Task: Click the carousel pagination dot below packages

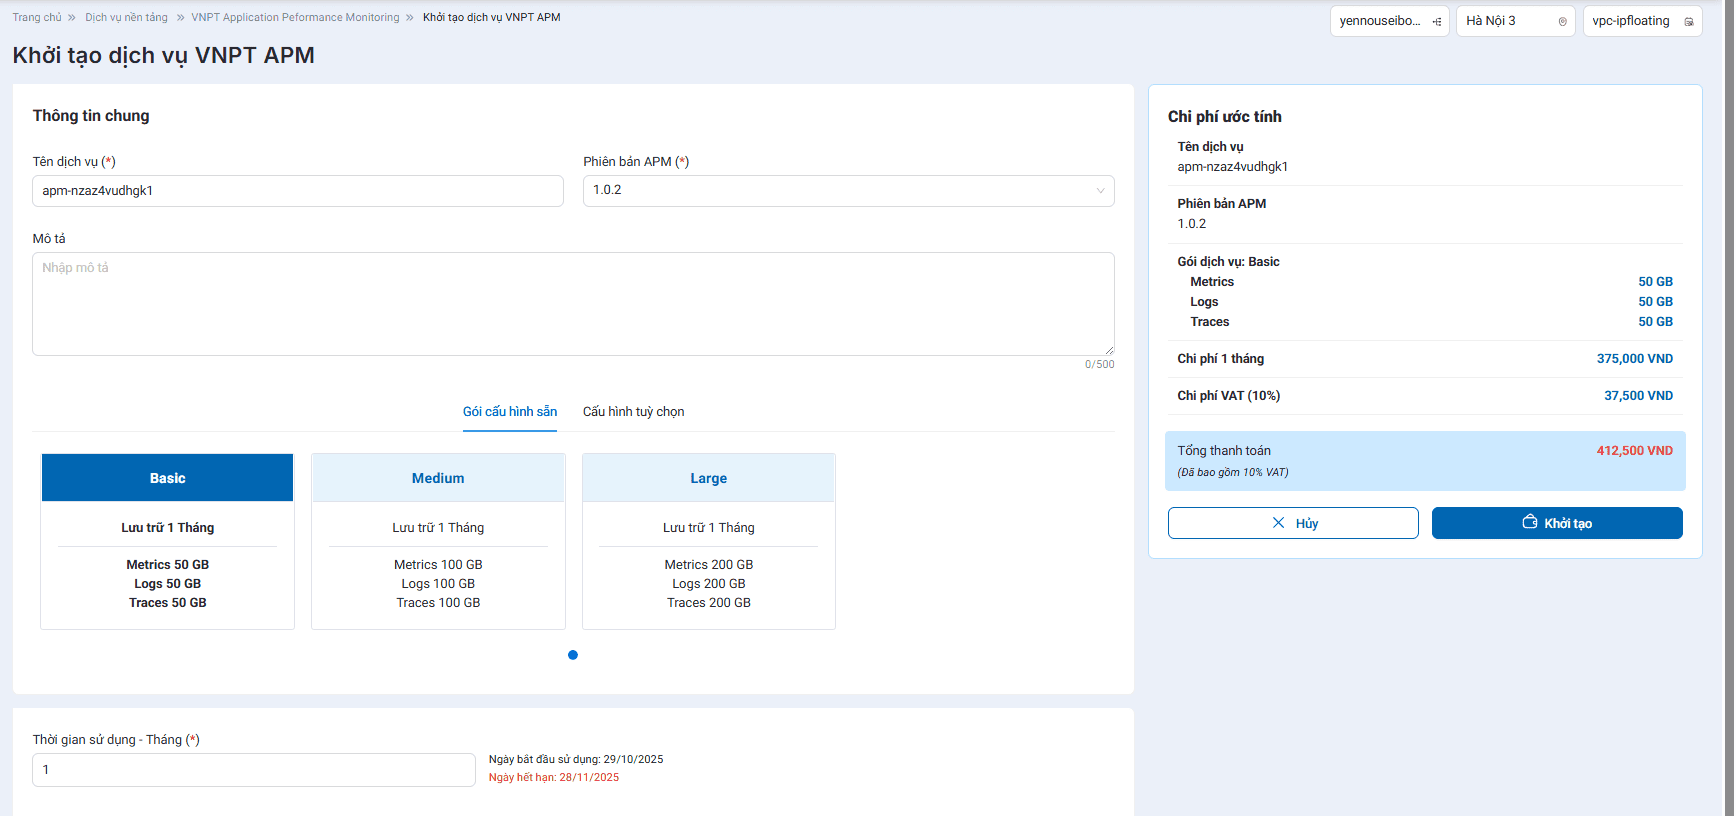Action: (573, 655)
